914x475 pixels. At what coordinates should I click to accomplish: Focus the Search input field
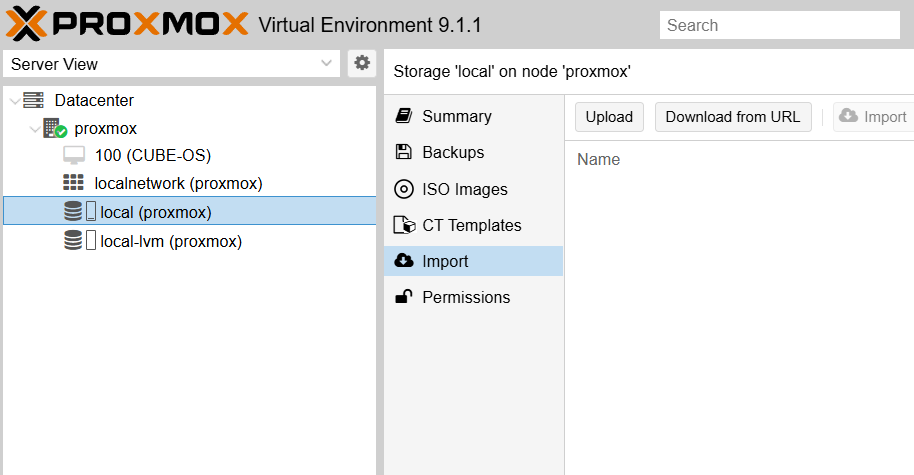tap(780, 25)
